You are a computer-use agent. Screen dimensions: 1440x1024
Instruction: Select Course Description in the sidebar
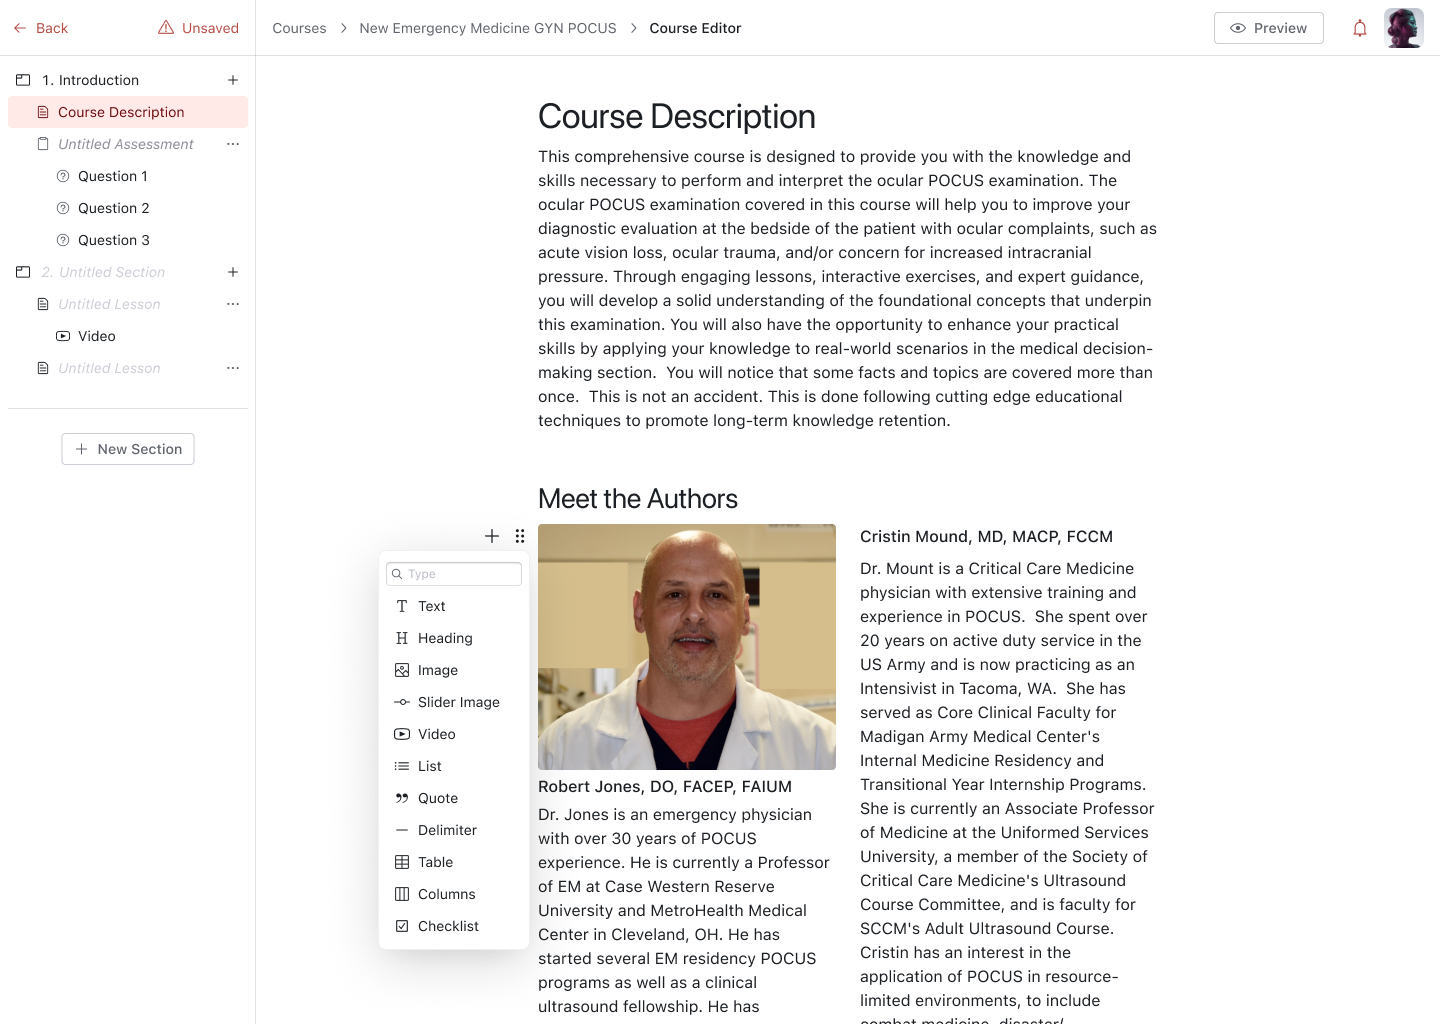[x=128, y=112]
